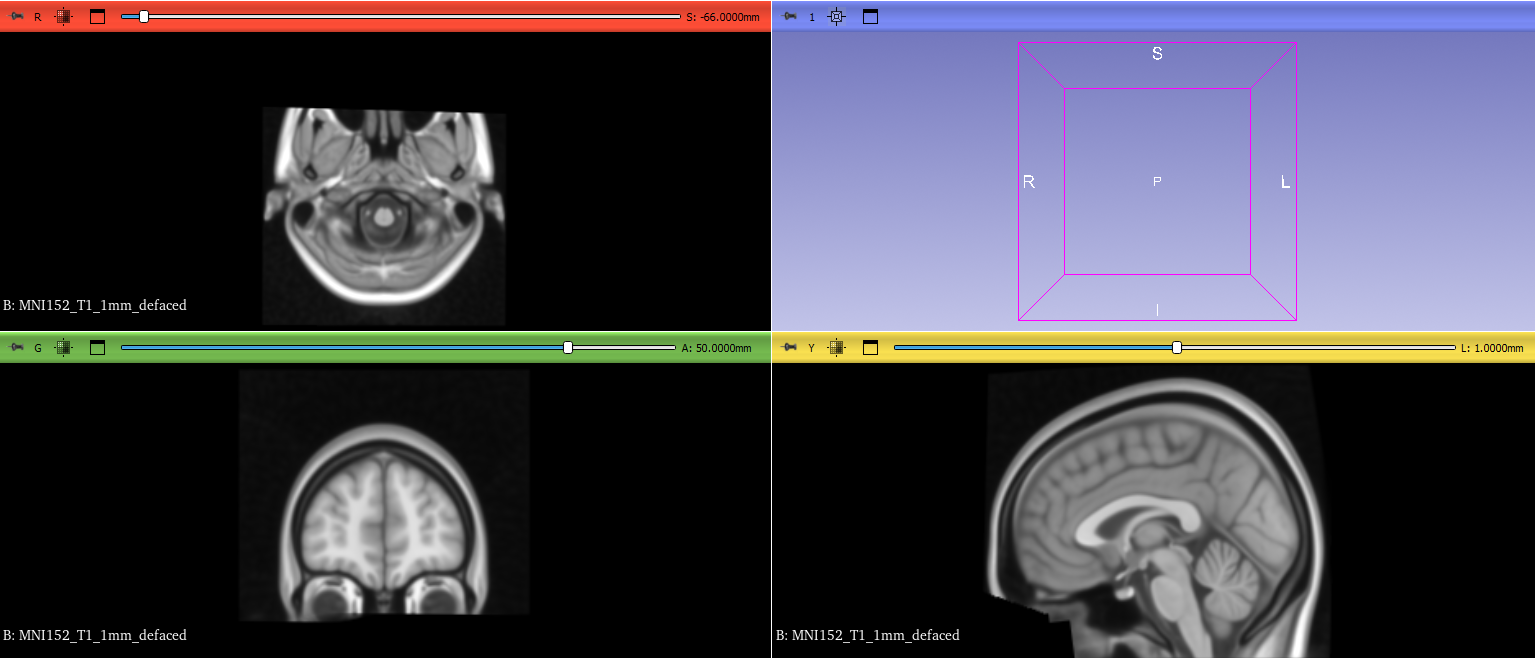Maximize the 3D view
Screen dimensions: 1535x659
click(870, 17)
